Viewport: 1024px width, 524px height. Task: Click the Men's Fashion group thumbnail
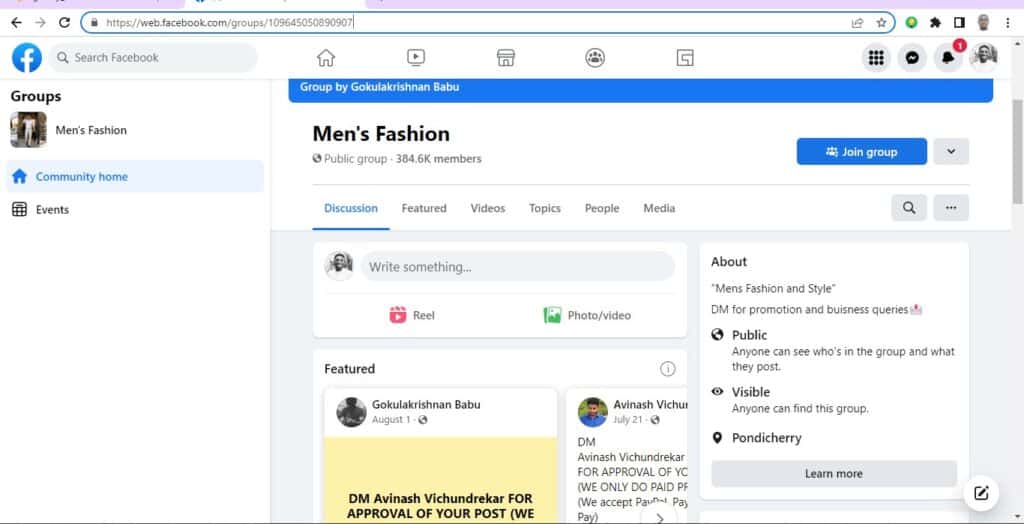28,130
